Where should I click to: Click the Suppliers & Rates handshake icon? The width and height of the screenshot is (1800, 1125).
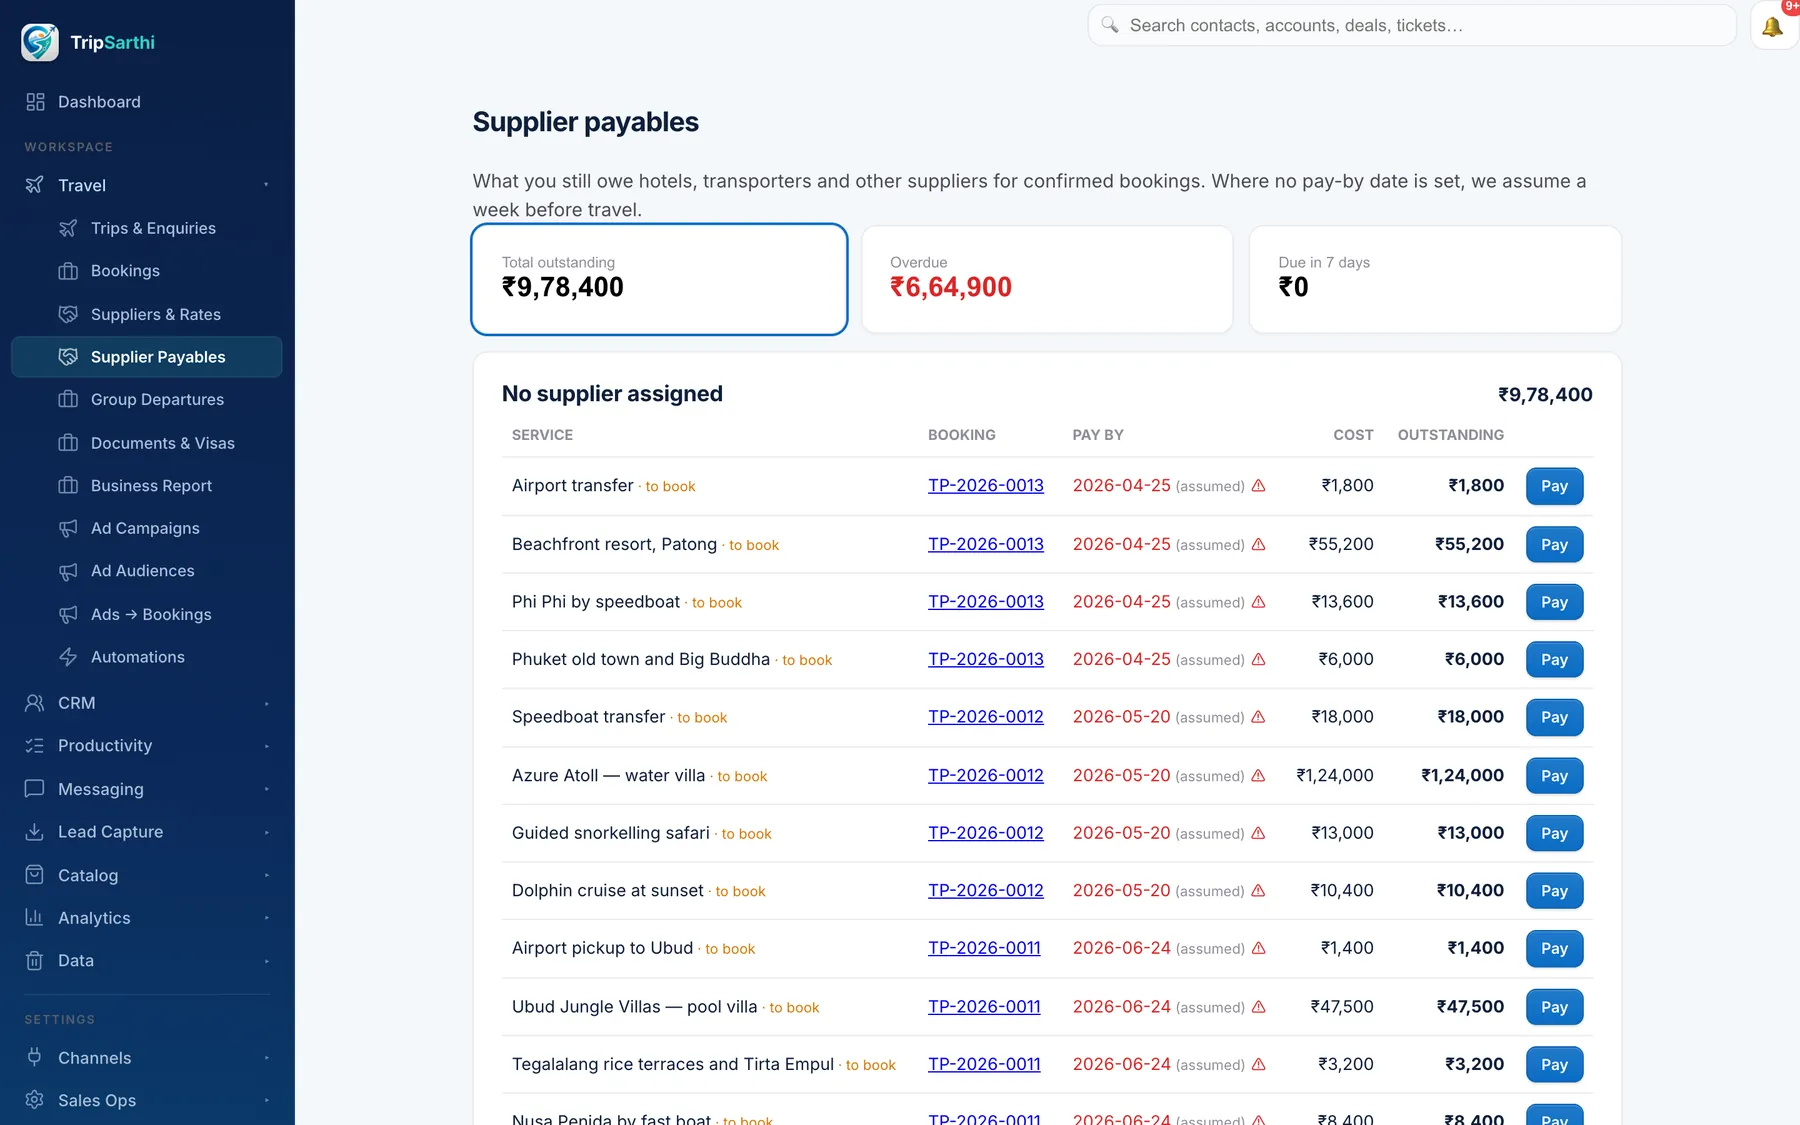[68, 314]
